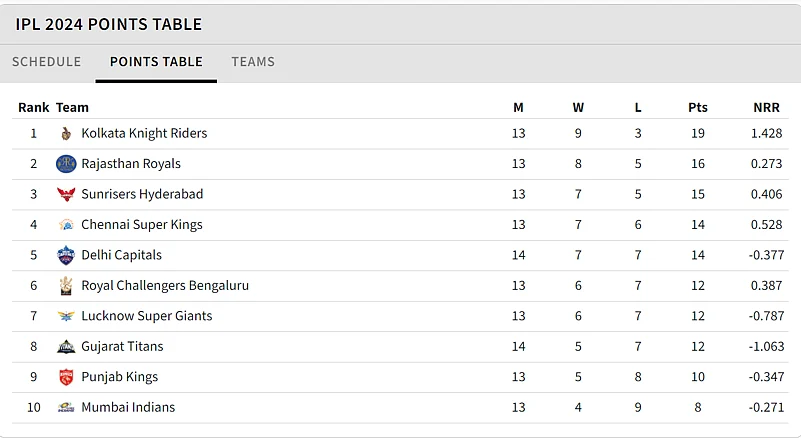This screenshot has height=438, width=801.
Task: Click the Punjab Kings team name
Action: click(x=119, y=377)
